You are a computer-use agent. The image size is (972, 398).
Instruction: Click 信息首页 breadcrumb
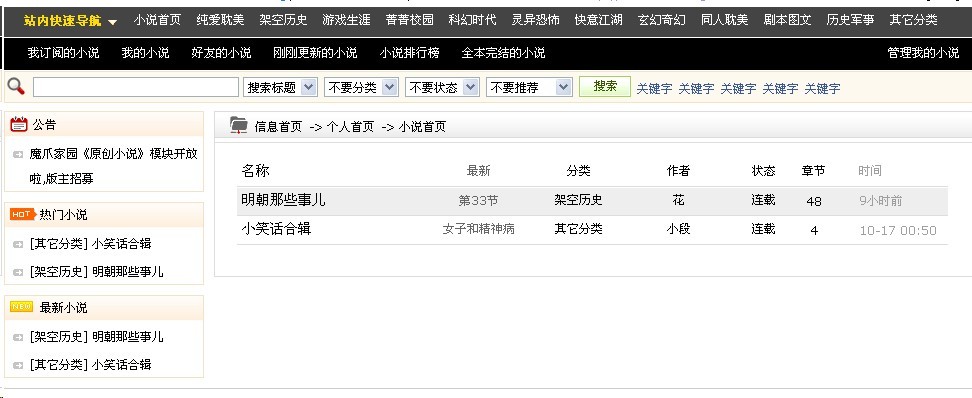(278, 127)
